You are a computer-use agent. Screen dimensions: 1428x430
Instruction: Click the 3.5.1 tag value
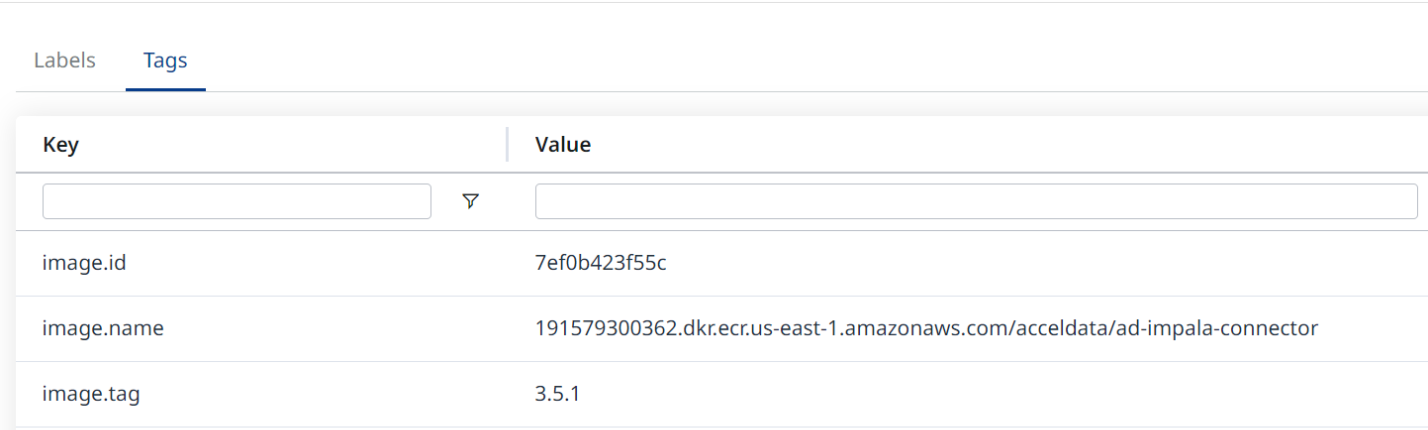[x=558, y=394]
